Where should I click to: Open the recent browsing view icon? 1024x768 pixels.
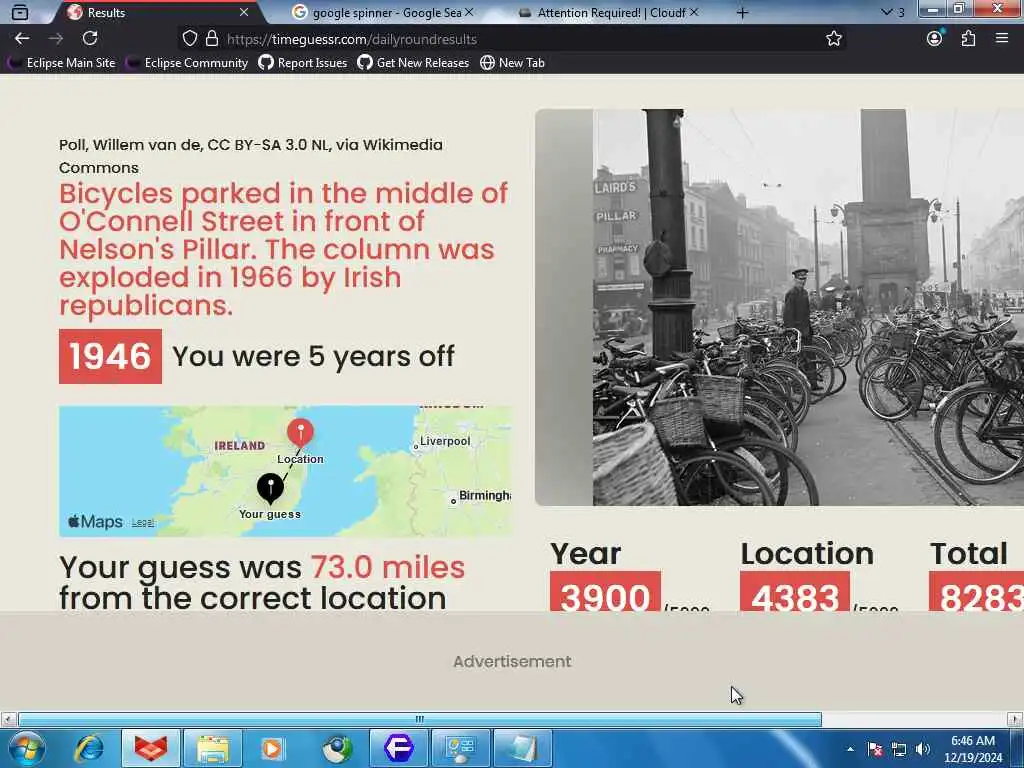(20, 12)
